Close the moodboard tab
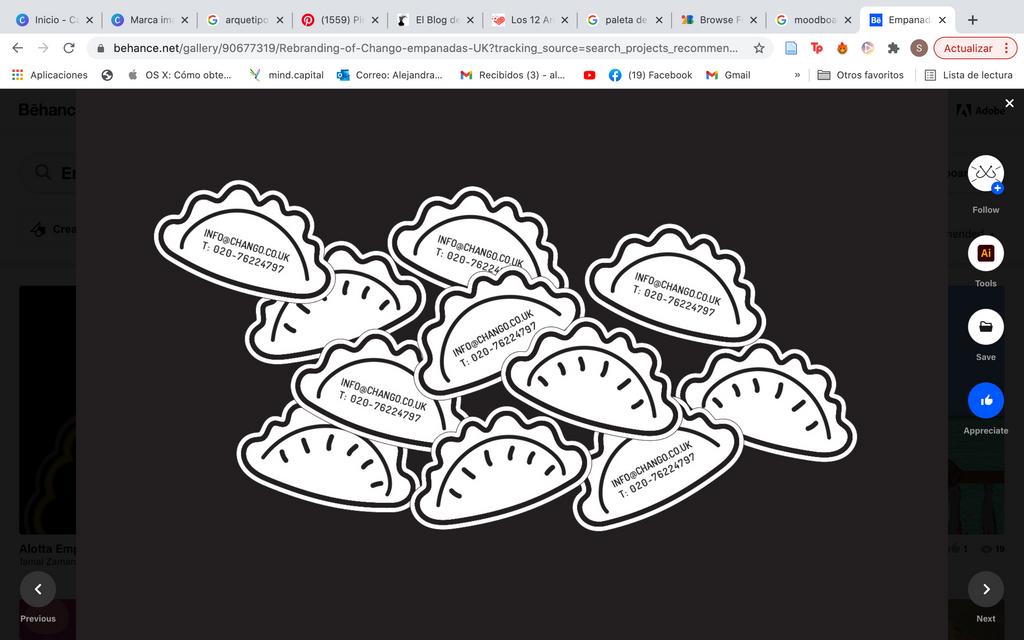This screenshot has width=1024, height=640. [x=848, y=20]
